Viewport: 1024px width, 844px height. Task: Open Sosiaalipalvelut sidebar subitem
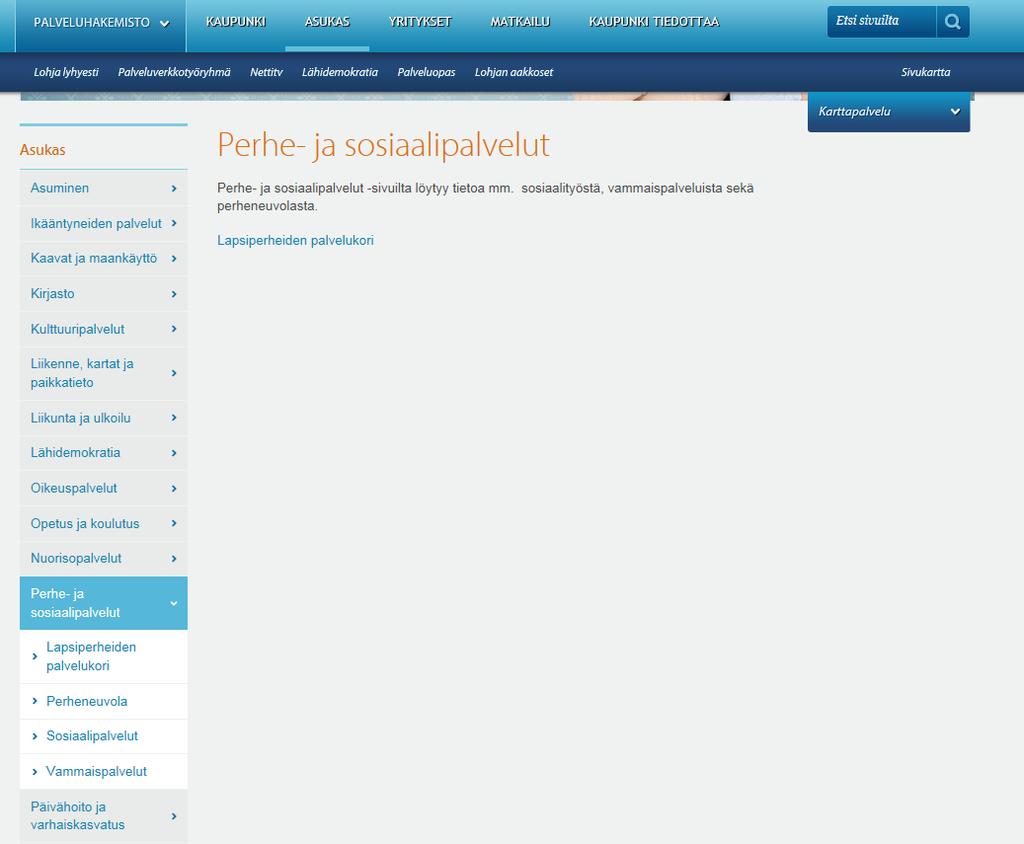[103, 736]
